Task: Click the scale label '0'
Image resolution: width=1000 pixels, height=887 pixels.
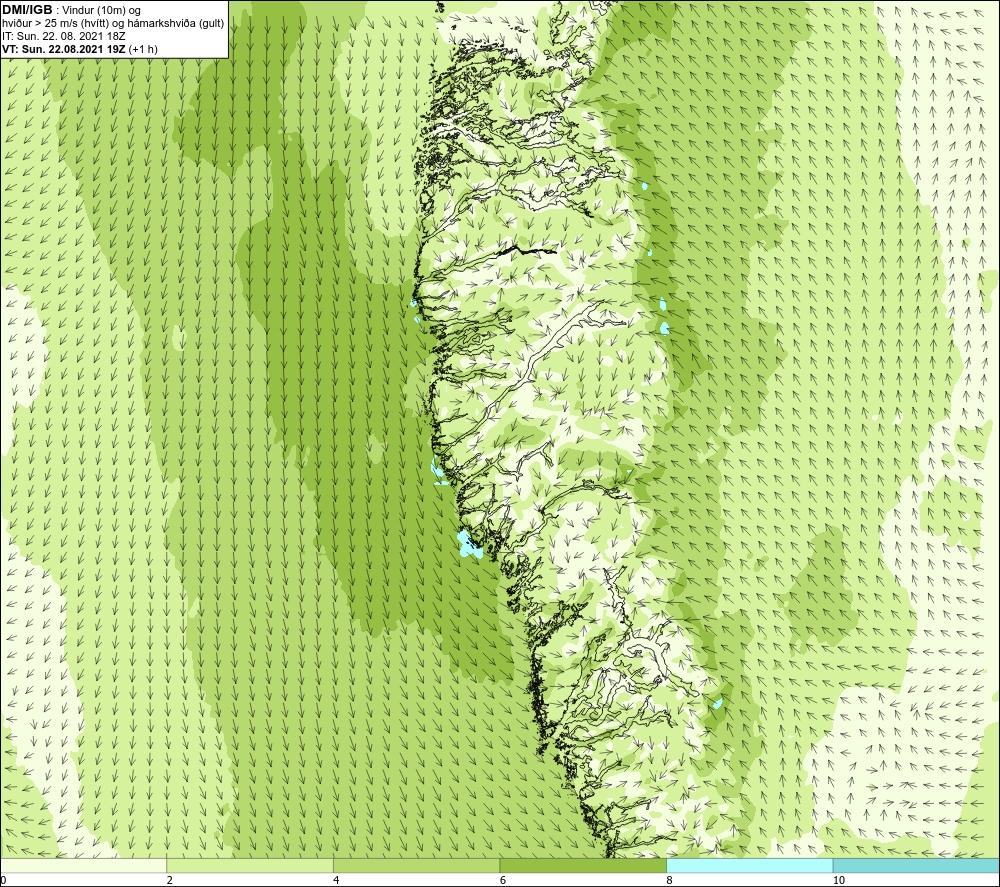Action: coord(3,881)
